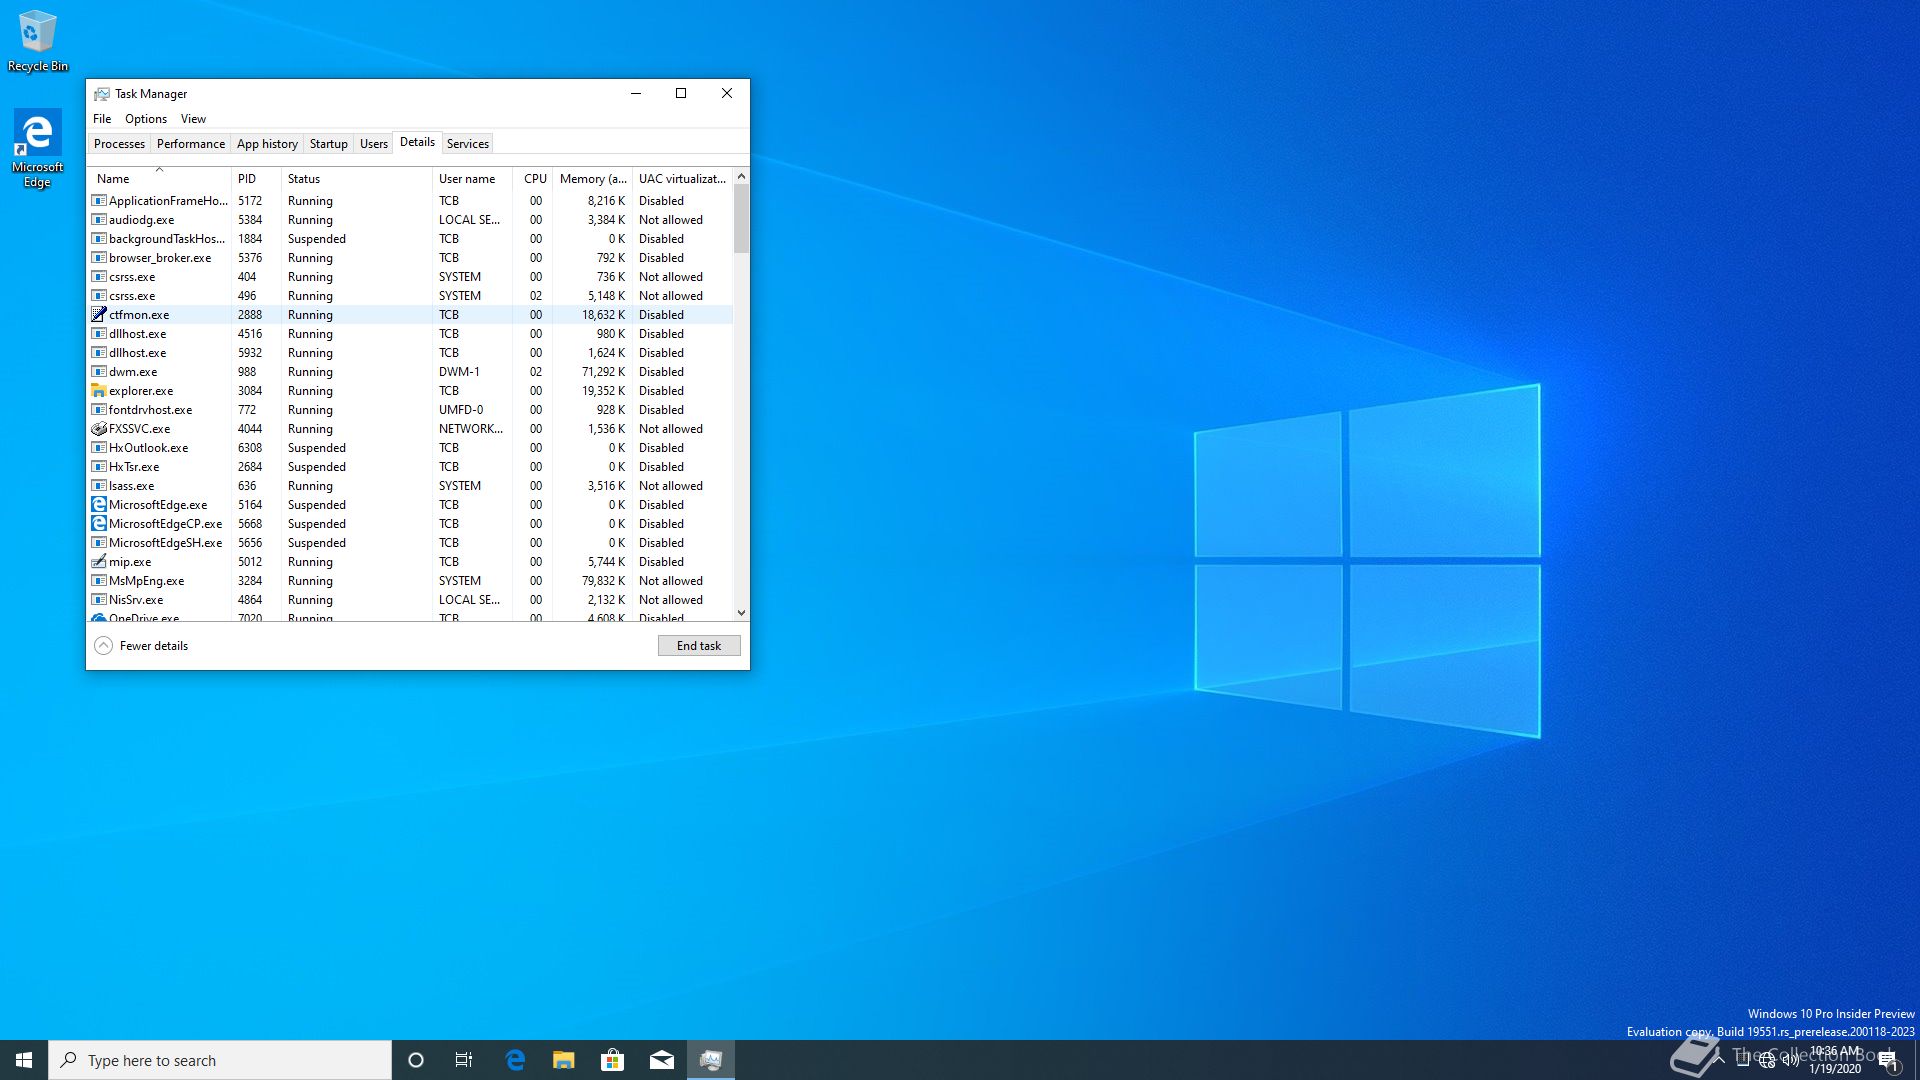Switch to the Processes tab
This screenshot has width=1920, height=1080.
119,144
